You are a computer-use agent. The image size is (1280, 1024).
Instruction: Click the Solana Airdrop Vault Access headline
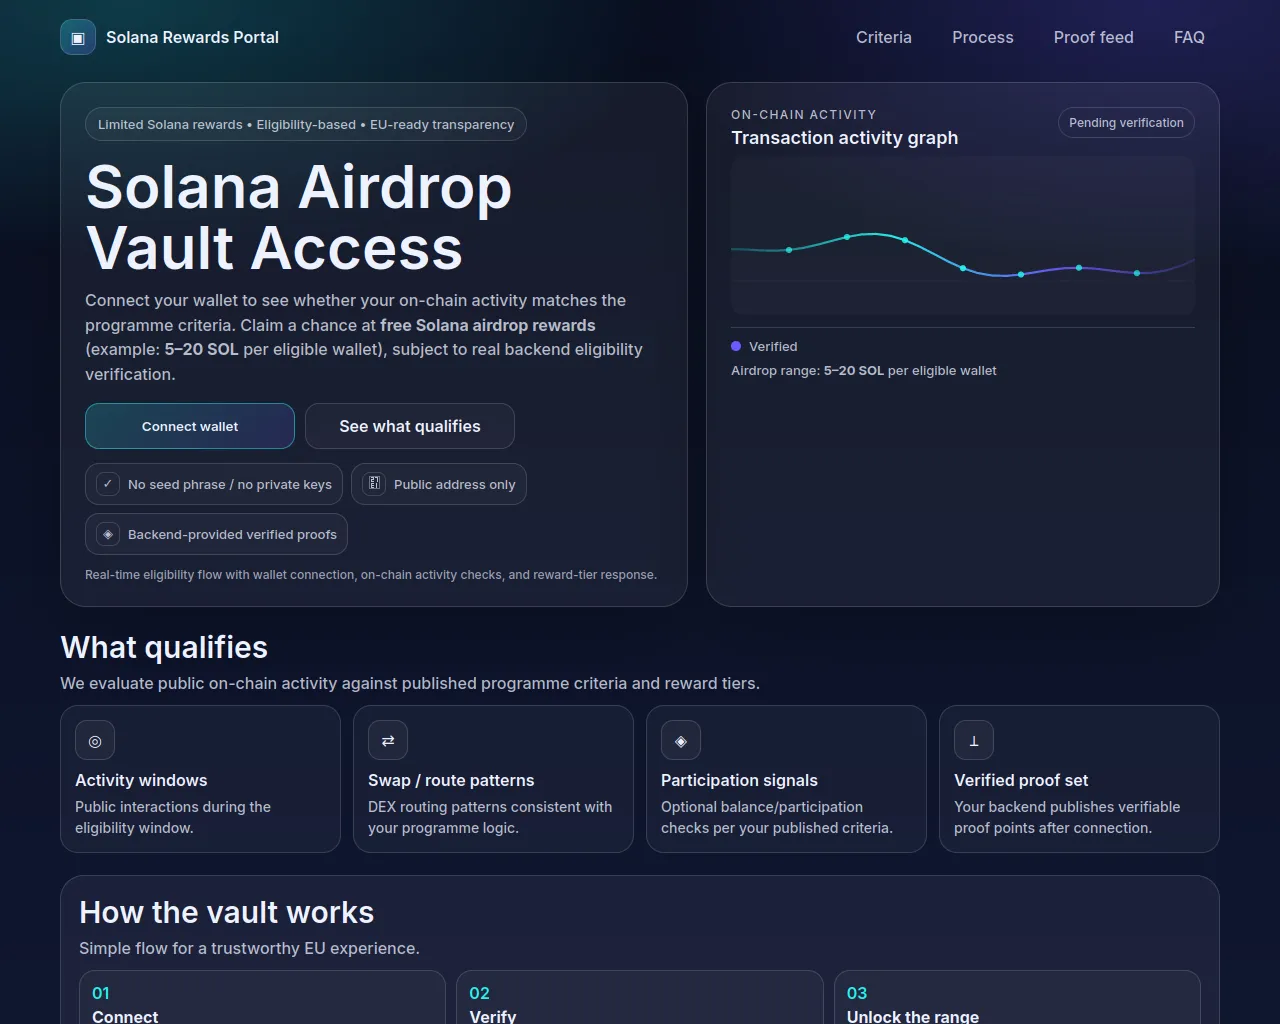299,217
